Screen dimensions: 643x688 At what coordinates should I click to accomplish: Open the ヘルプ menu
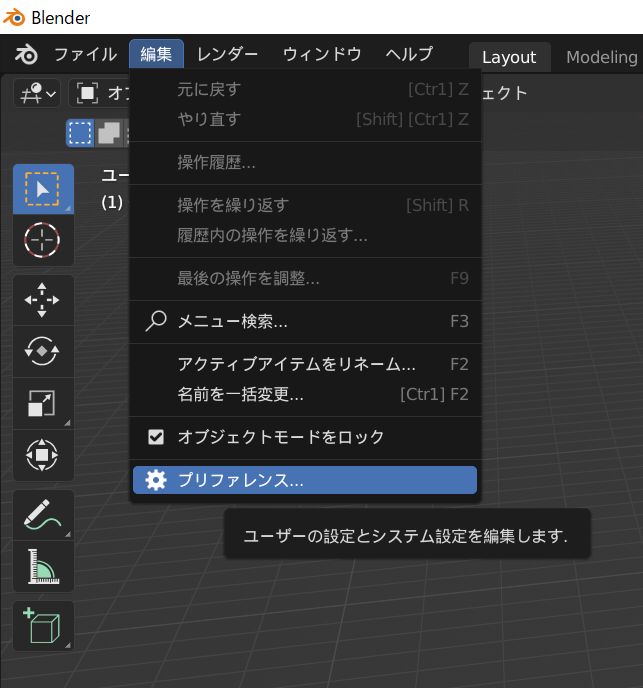coord(410,55)
